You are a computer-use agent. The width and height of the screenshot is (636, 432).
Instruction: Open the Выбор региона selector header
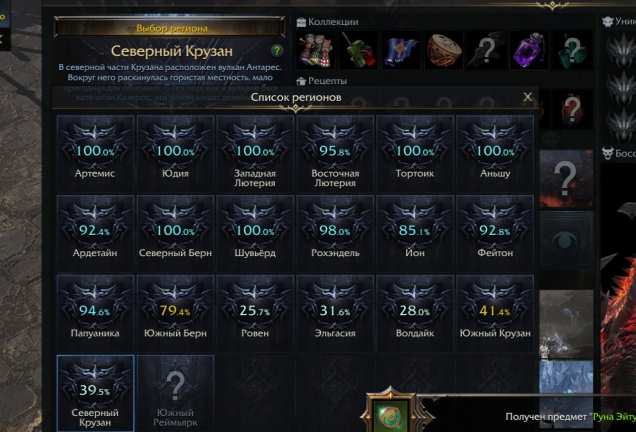coord(170,28)
